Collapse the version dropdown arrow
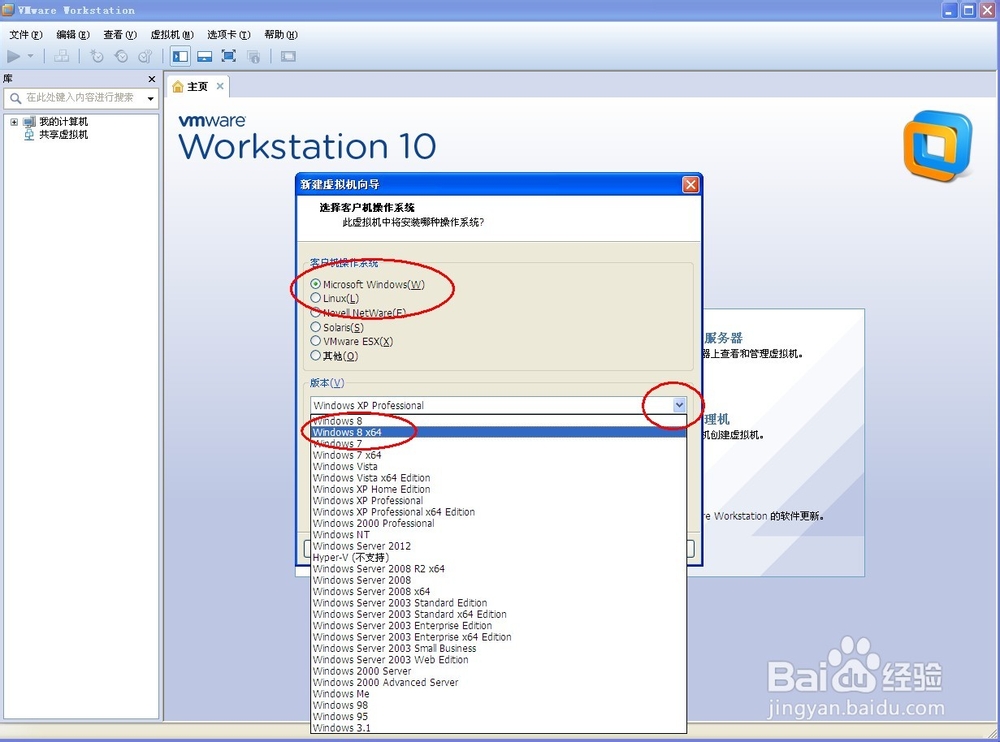Viewport: 1000px width, 742px height. [x=679, y=404]
